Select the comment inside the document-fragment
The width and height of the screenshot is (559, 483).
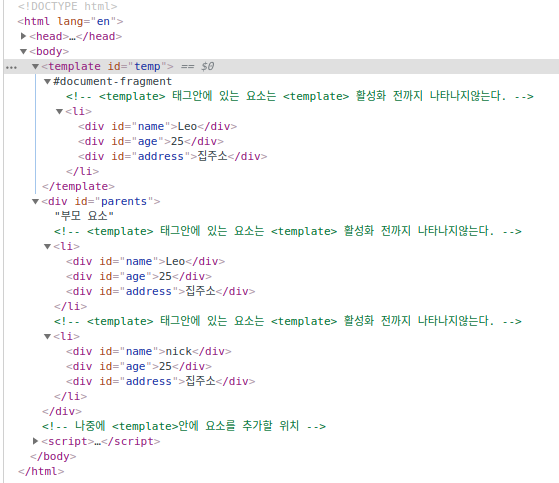(299, 96)
